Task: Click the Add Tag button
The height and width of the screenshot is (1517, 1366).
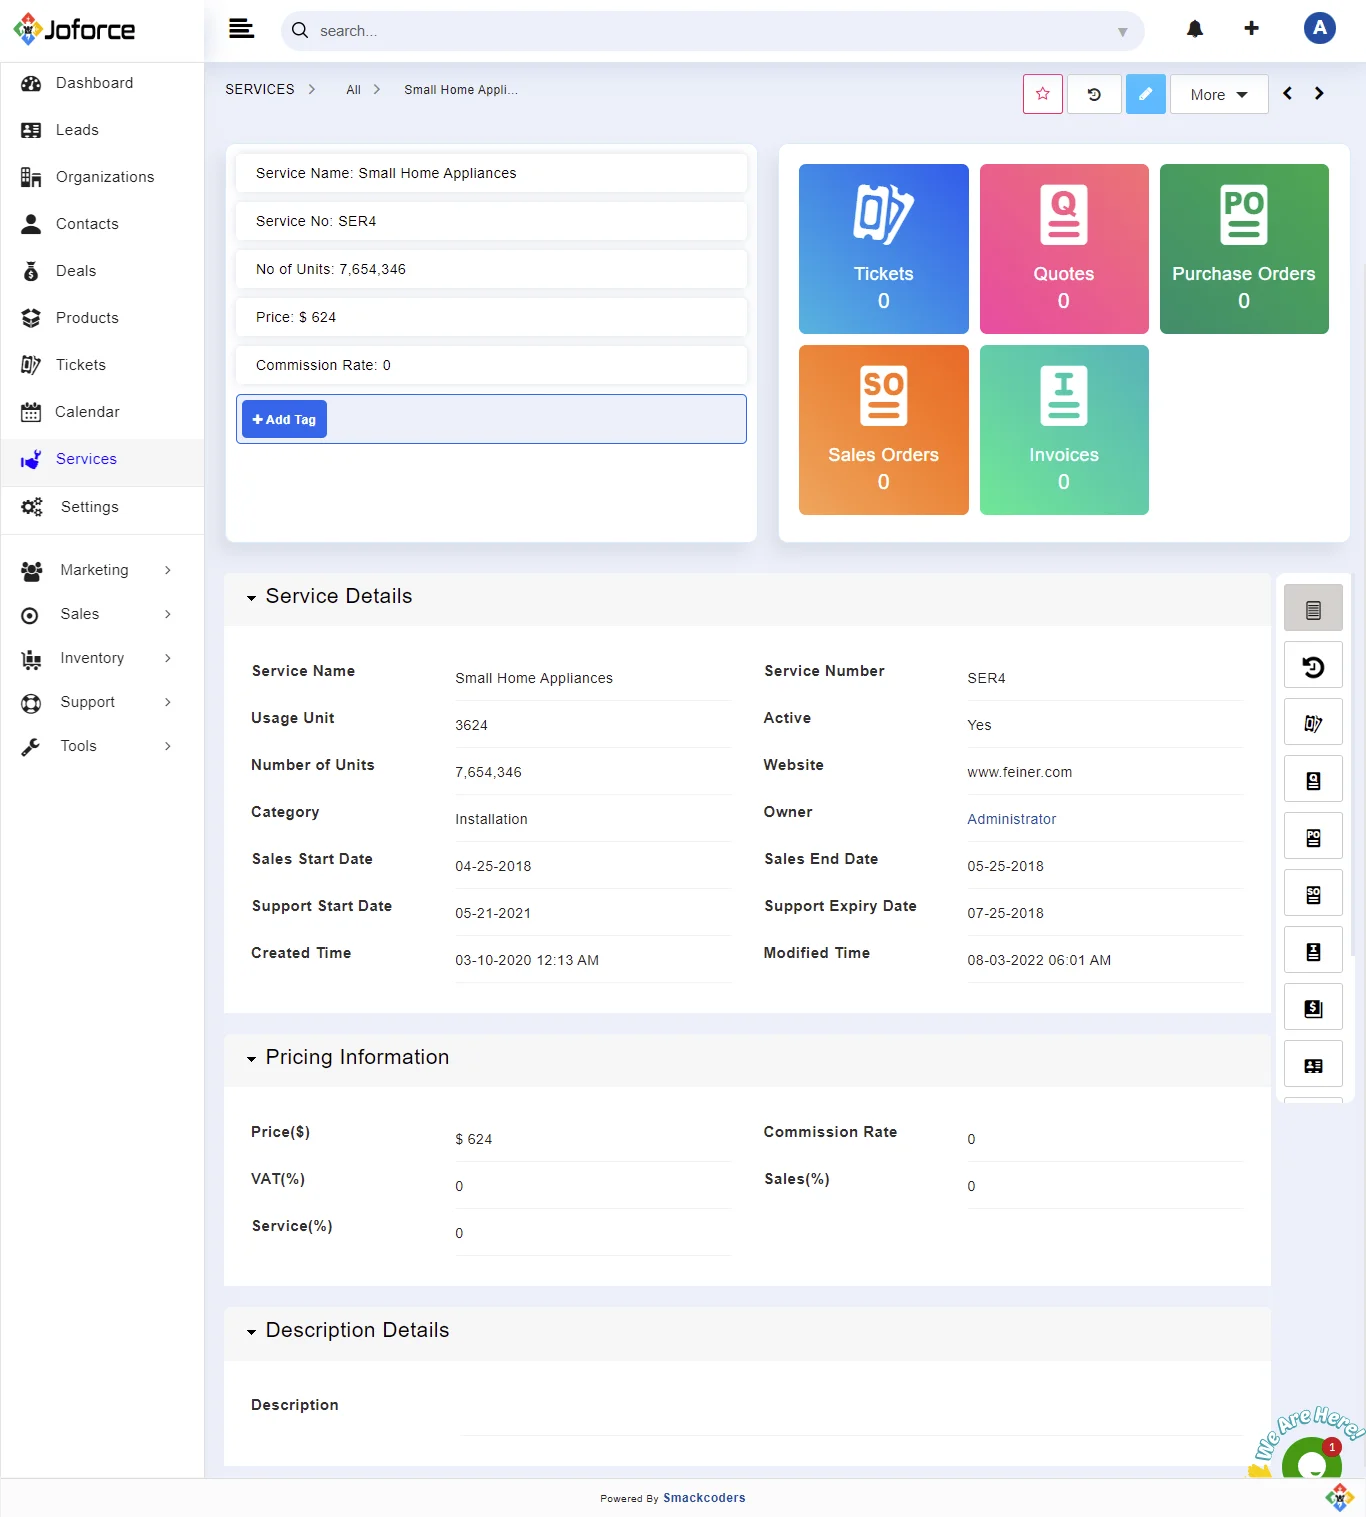Action: [284, 418]
